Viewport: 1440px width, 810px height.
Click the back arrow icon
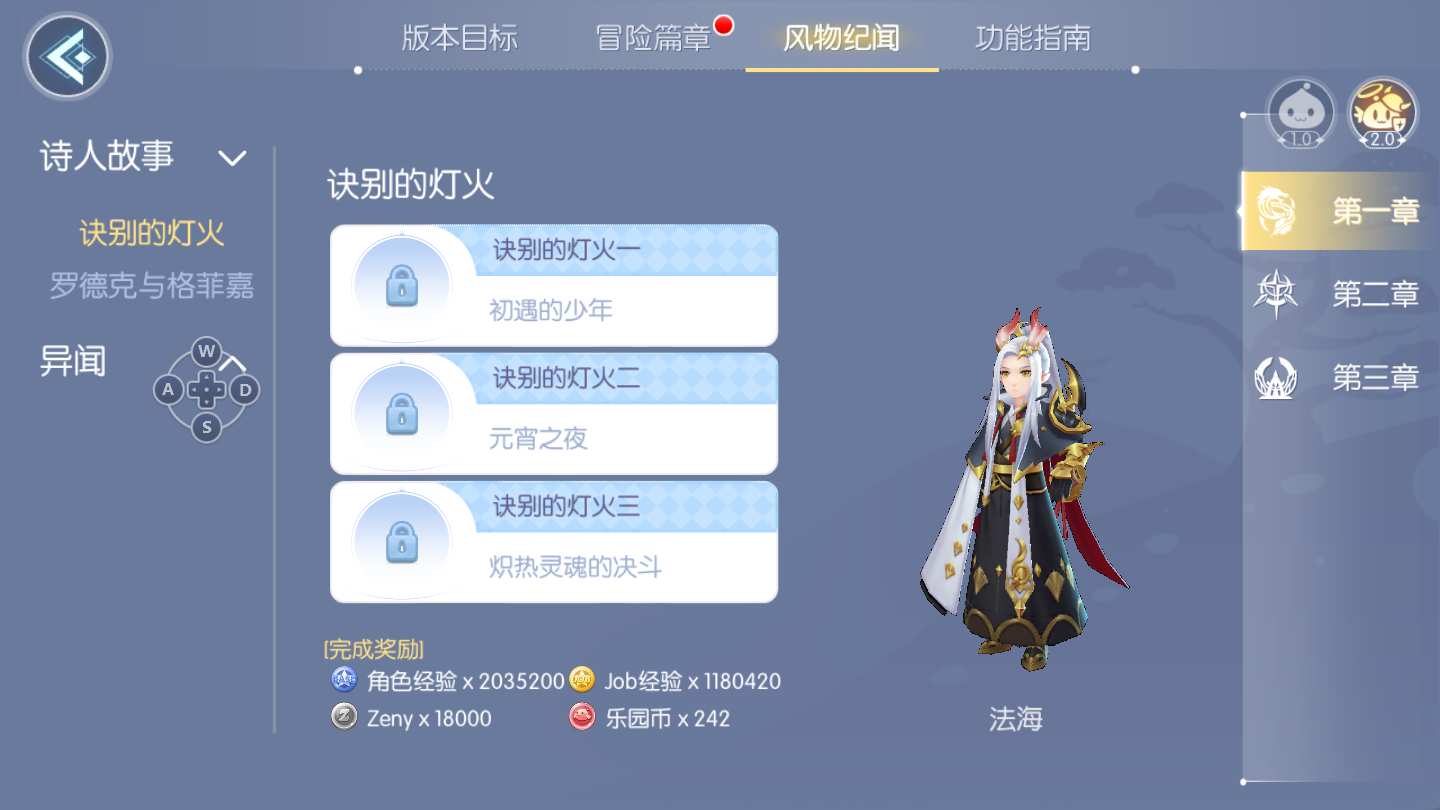coord(67,56)
